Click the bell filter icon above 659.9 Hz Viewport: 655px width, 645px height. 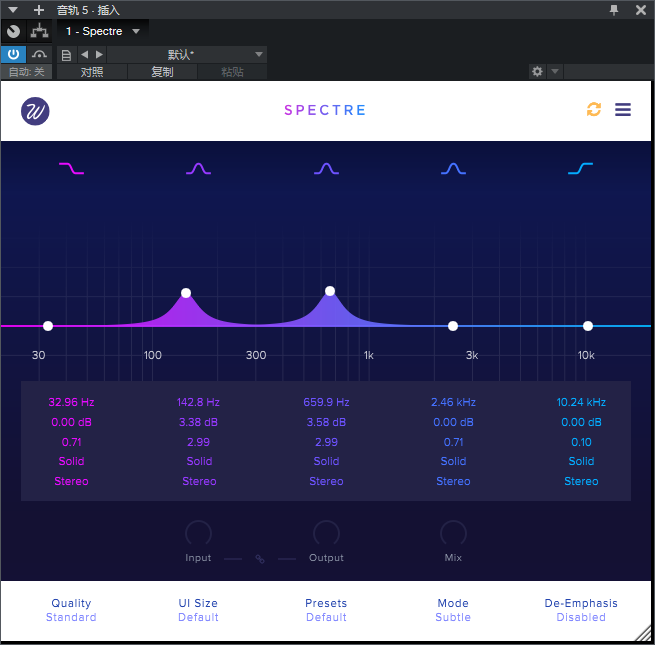(x=326, y=168)
